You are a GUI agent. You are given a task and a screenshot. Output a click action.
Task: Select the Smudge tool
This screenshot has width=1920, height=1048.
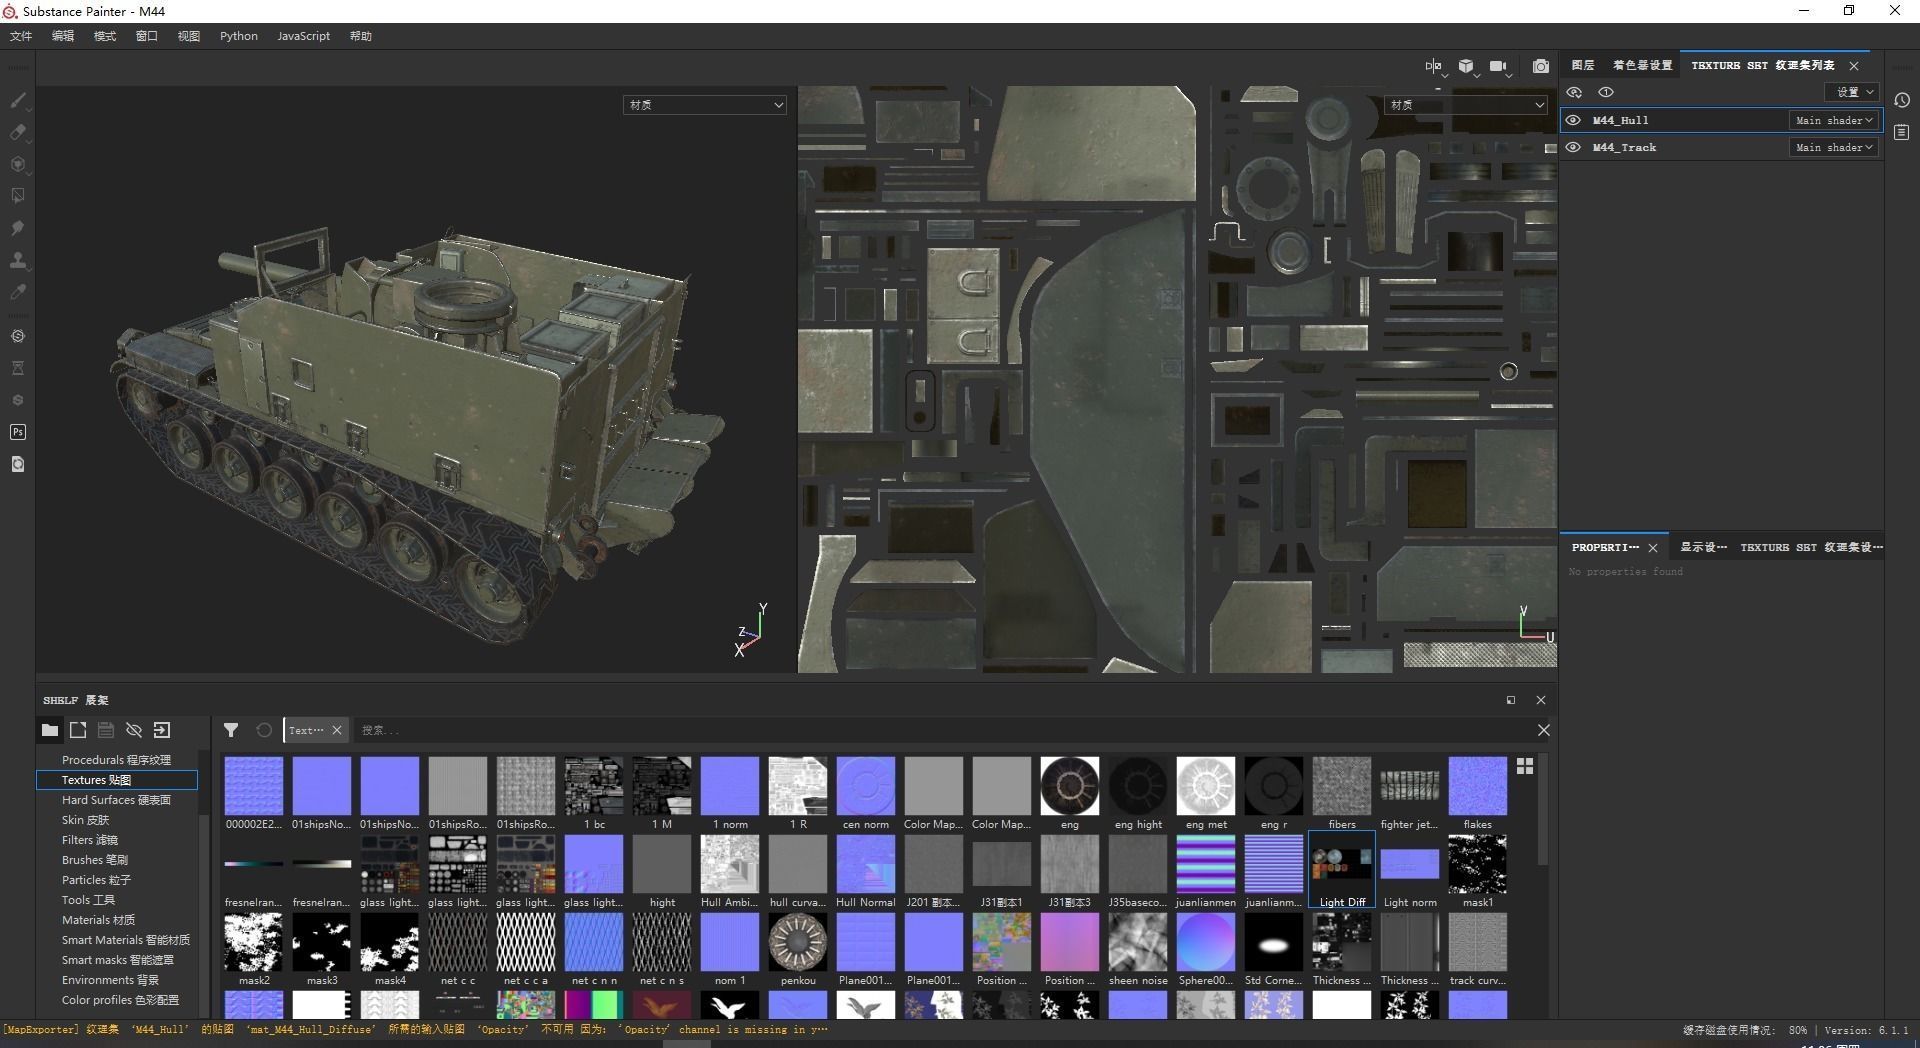18,228
